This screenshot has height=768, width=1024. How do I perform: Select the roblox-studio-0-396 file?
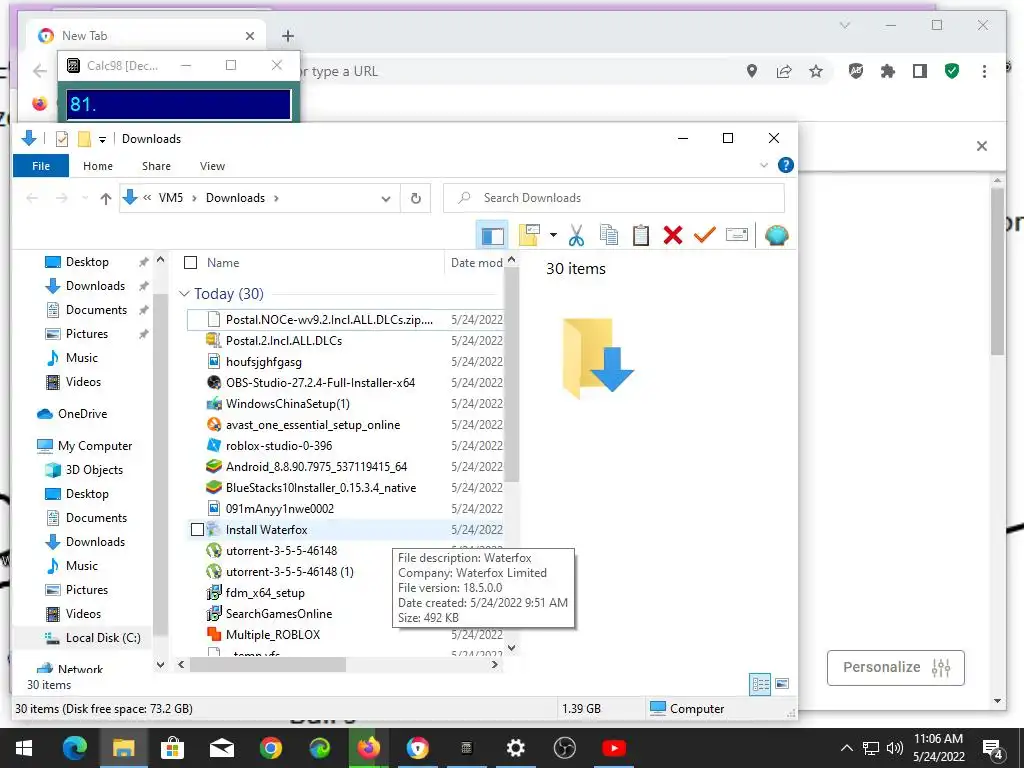click(x=279, y=446)
